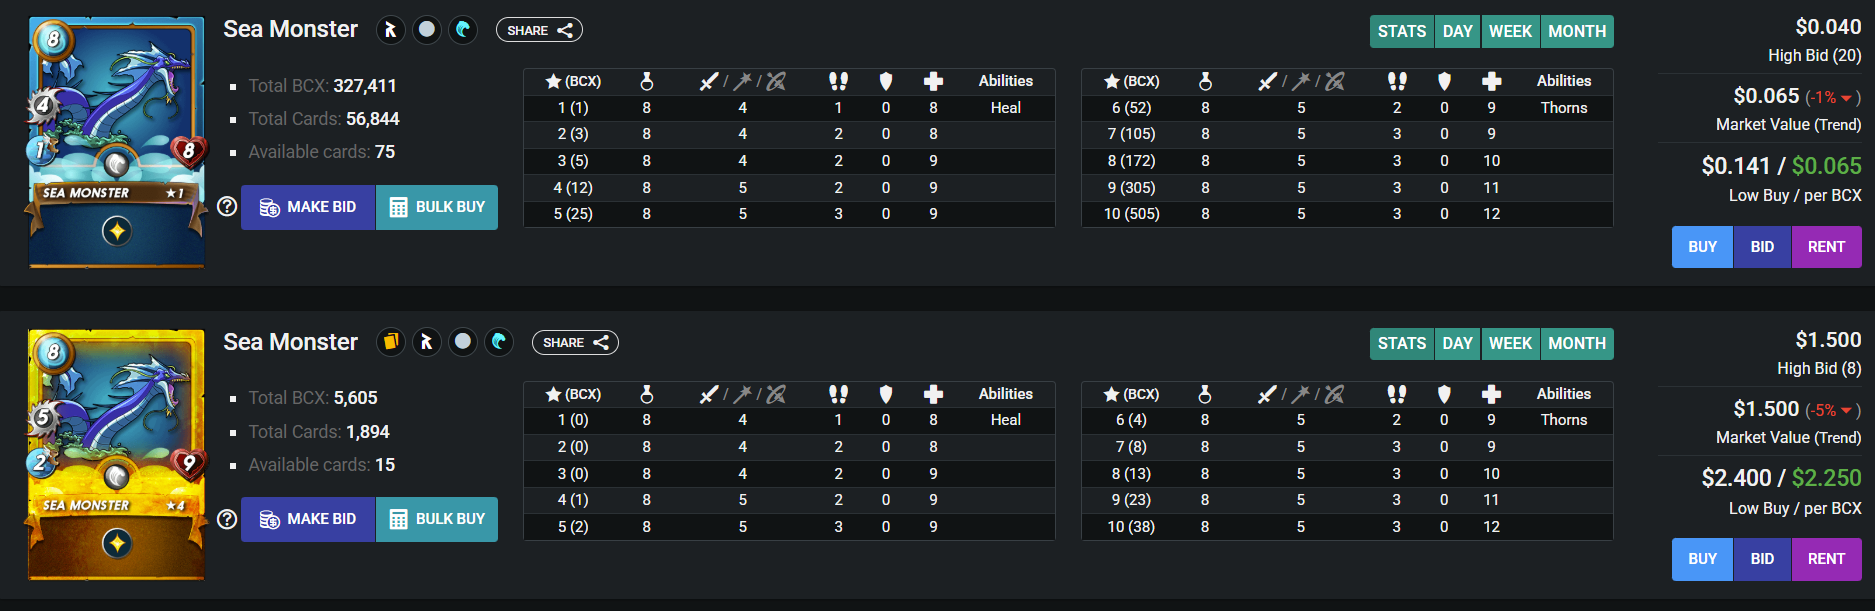Switch to the WEEK tab for first card

tap(1510, 31)
